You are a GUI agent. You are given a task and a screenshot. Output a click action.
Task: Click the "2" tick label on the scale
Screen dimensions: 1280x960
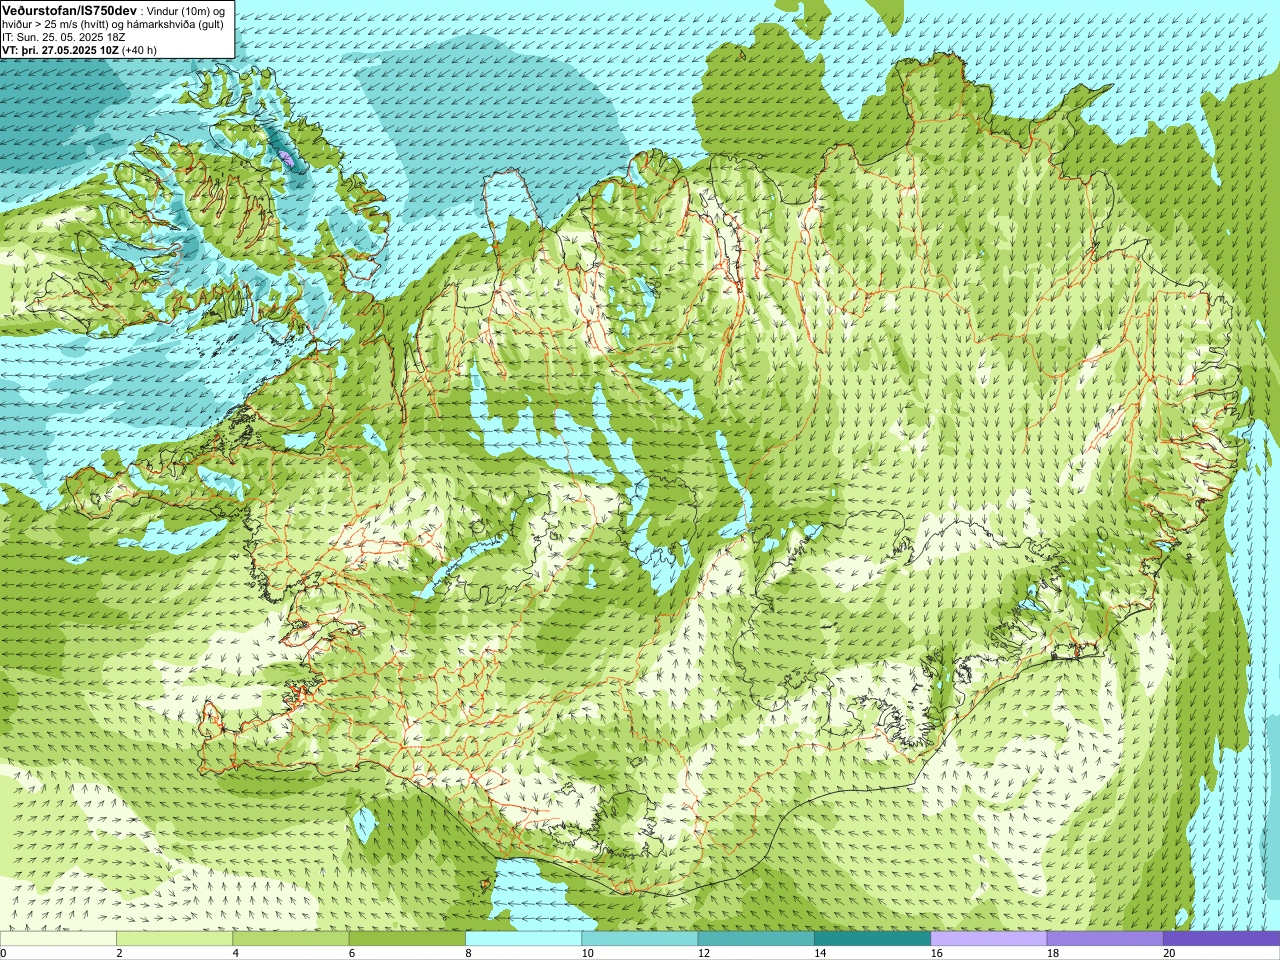tap(119, 953)
